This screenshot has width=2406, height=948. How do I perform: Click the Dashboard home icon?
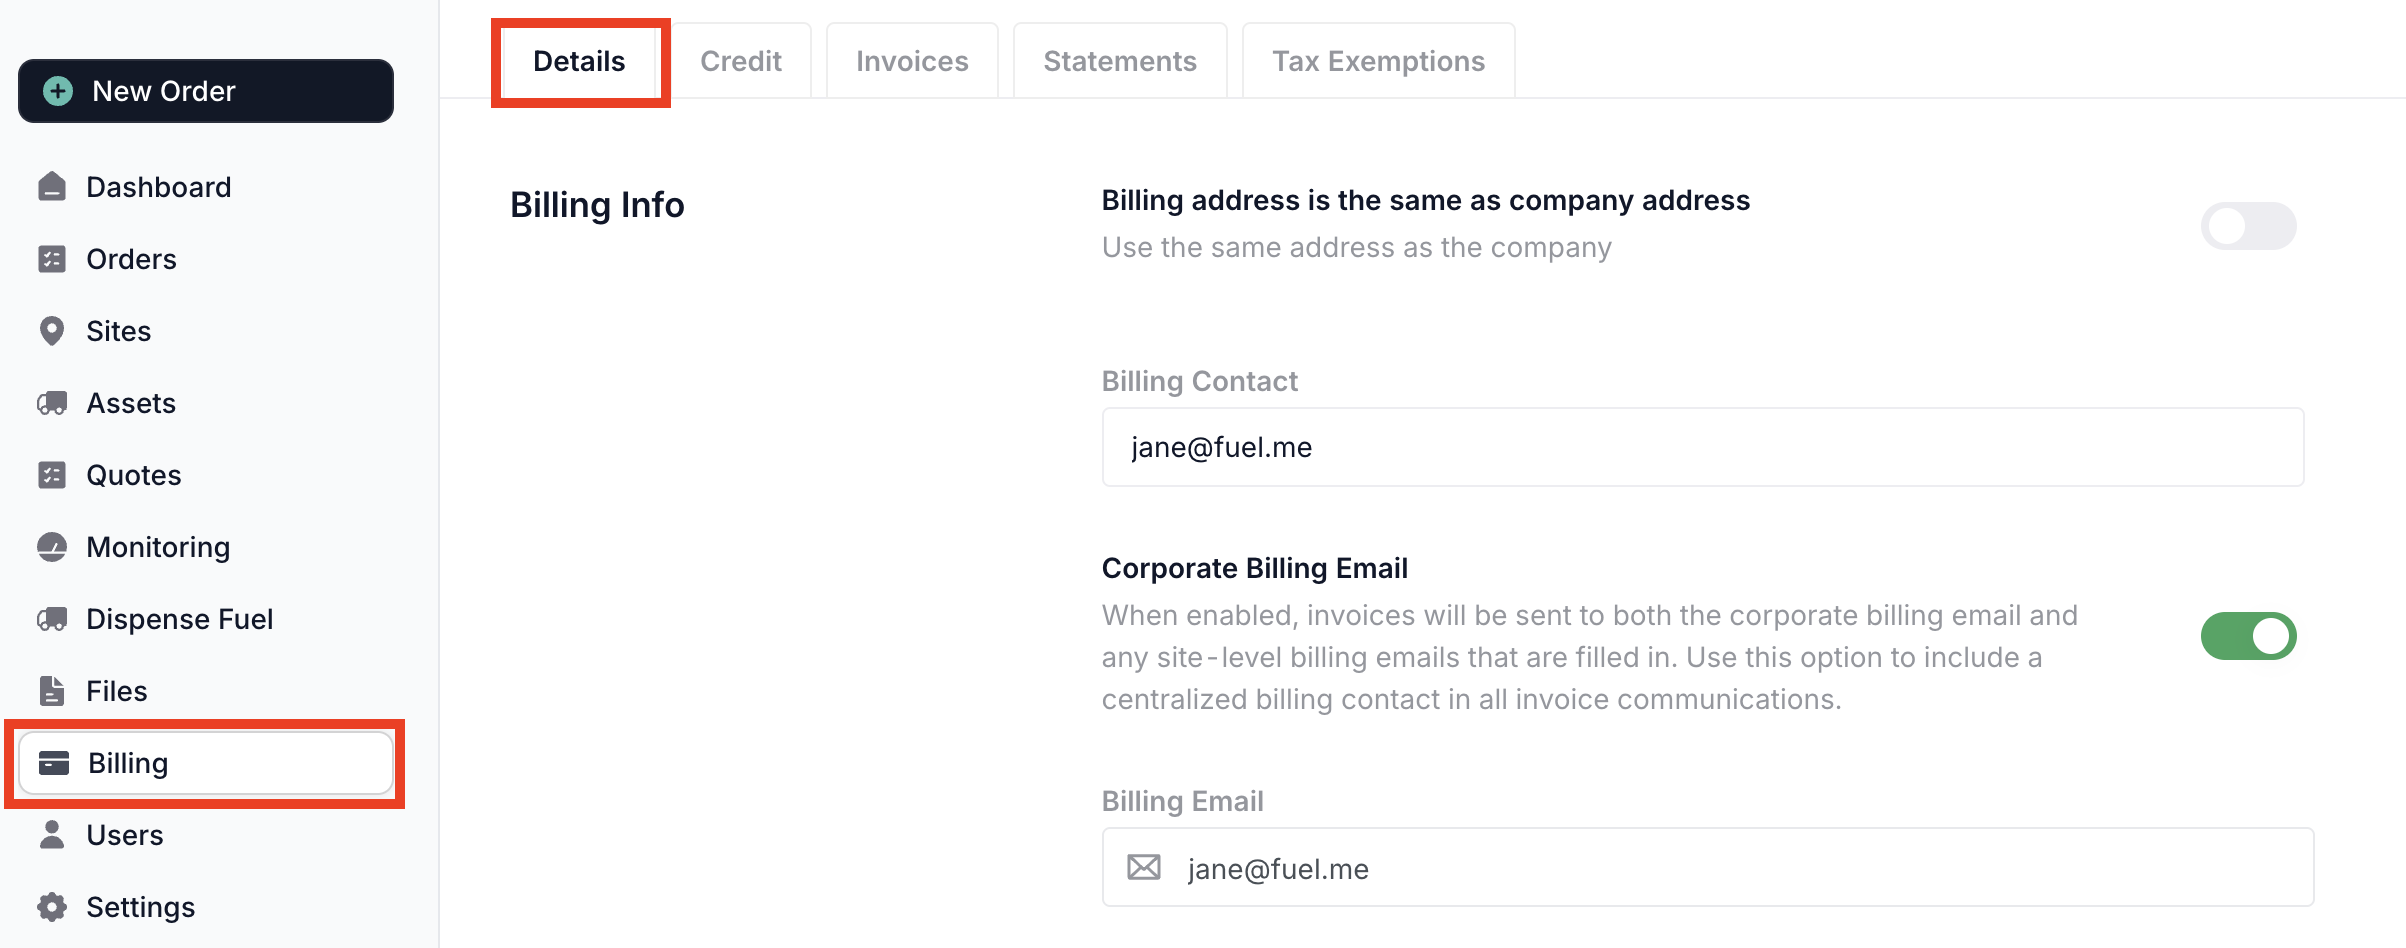pyautogui.click(x=52, y=187)
